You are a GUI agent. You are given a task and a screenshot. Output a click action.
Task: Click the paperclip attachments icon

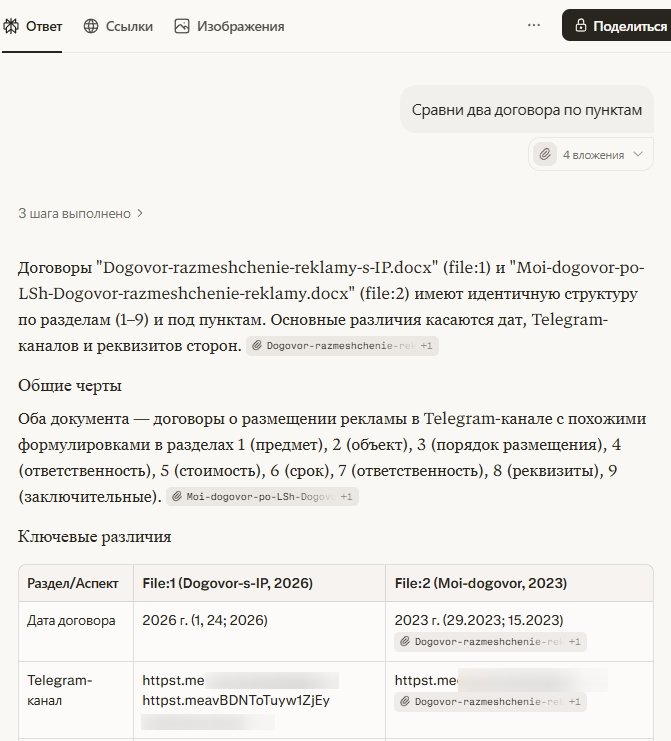tap(545, 155)
